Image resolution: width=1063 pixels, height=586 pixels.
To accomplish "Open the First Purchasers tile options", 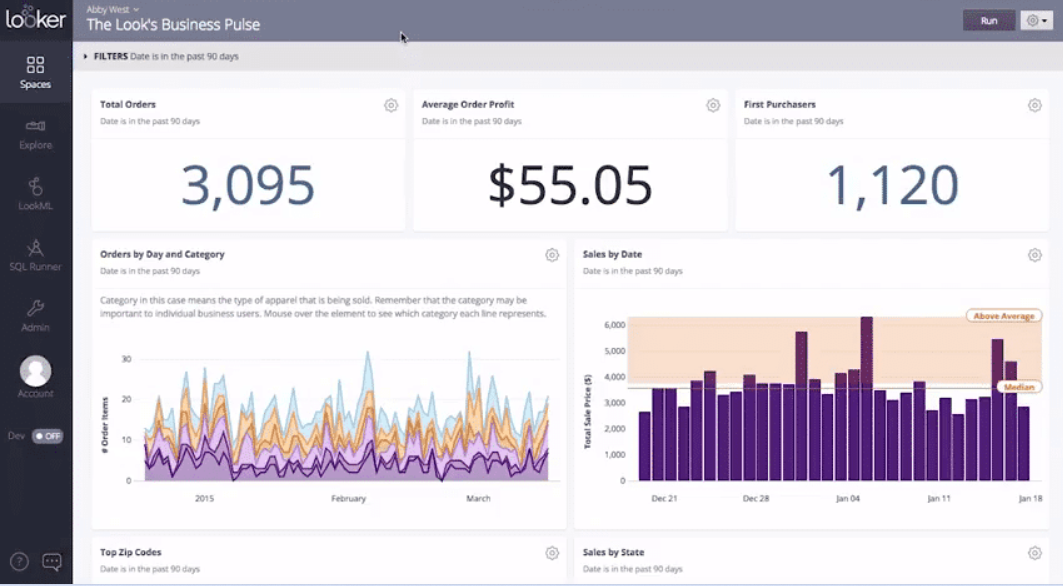I will 1033,104.
